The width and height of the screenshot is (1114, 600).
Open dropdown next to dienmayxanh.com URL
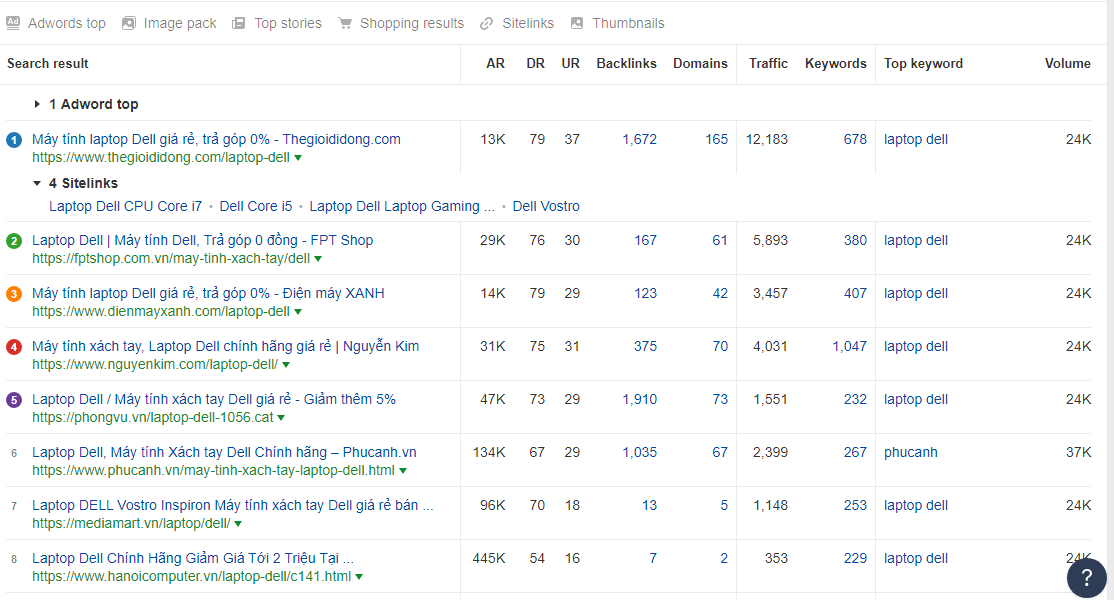coord(298,312)
